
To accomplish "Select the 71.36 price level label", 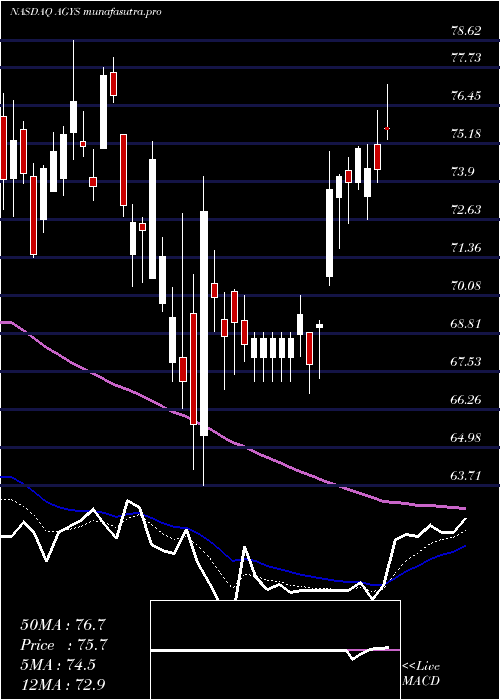I will click(x=466, y=247).
